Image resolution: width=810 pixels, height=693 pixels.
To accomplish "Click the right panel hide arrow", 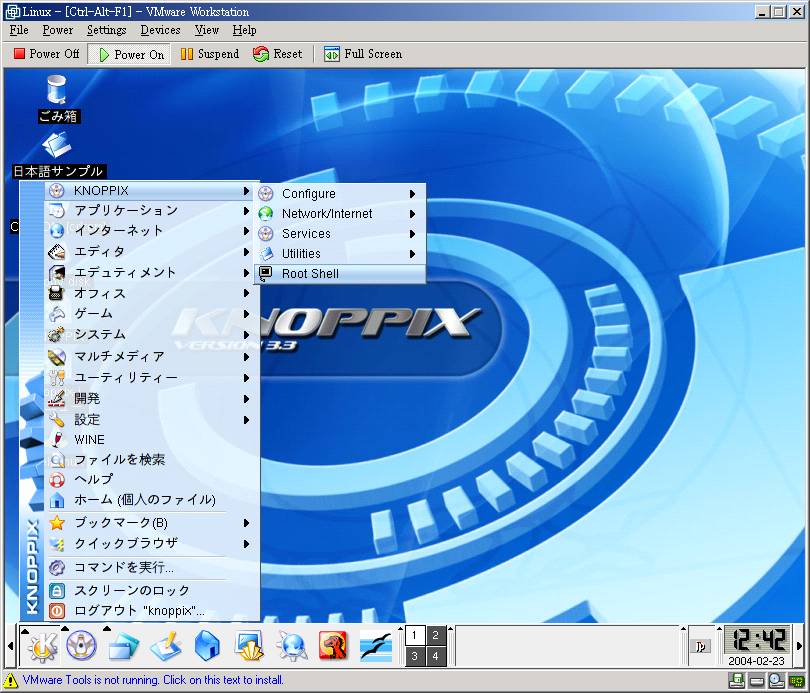I will point(800,646).
